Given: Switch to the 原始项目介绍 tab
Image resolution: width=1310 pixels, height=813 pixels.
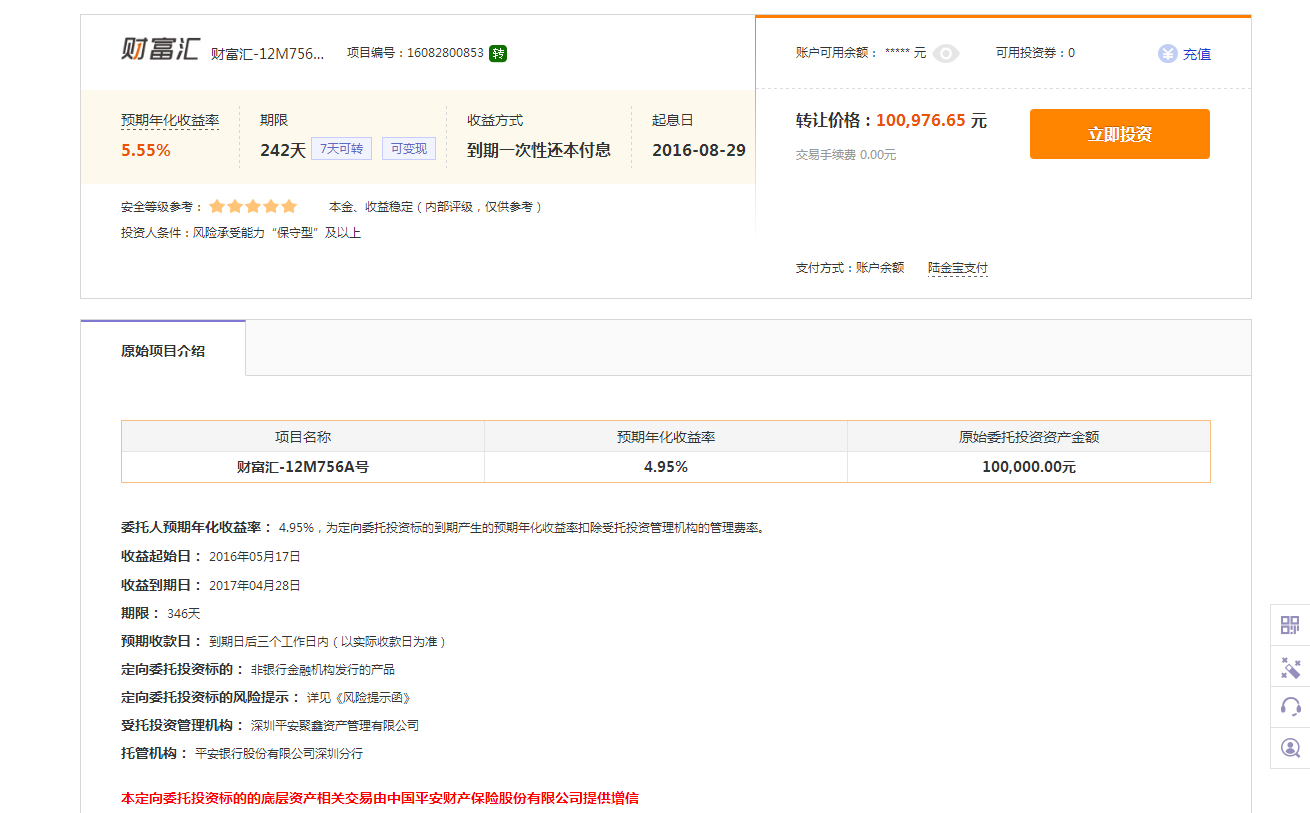Looking at the screenshot, I should coord(163,351).
